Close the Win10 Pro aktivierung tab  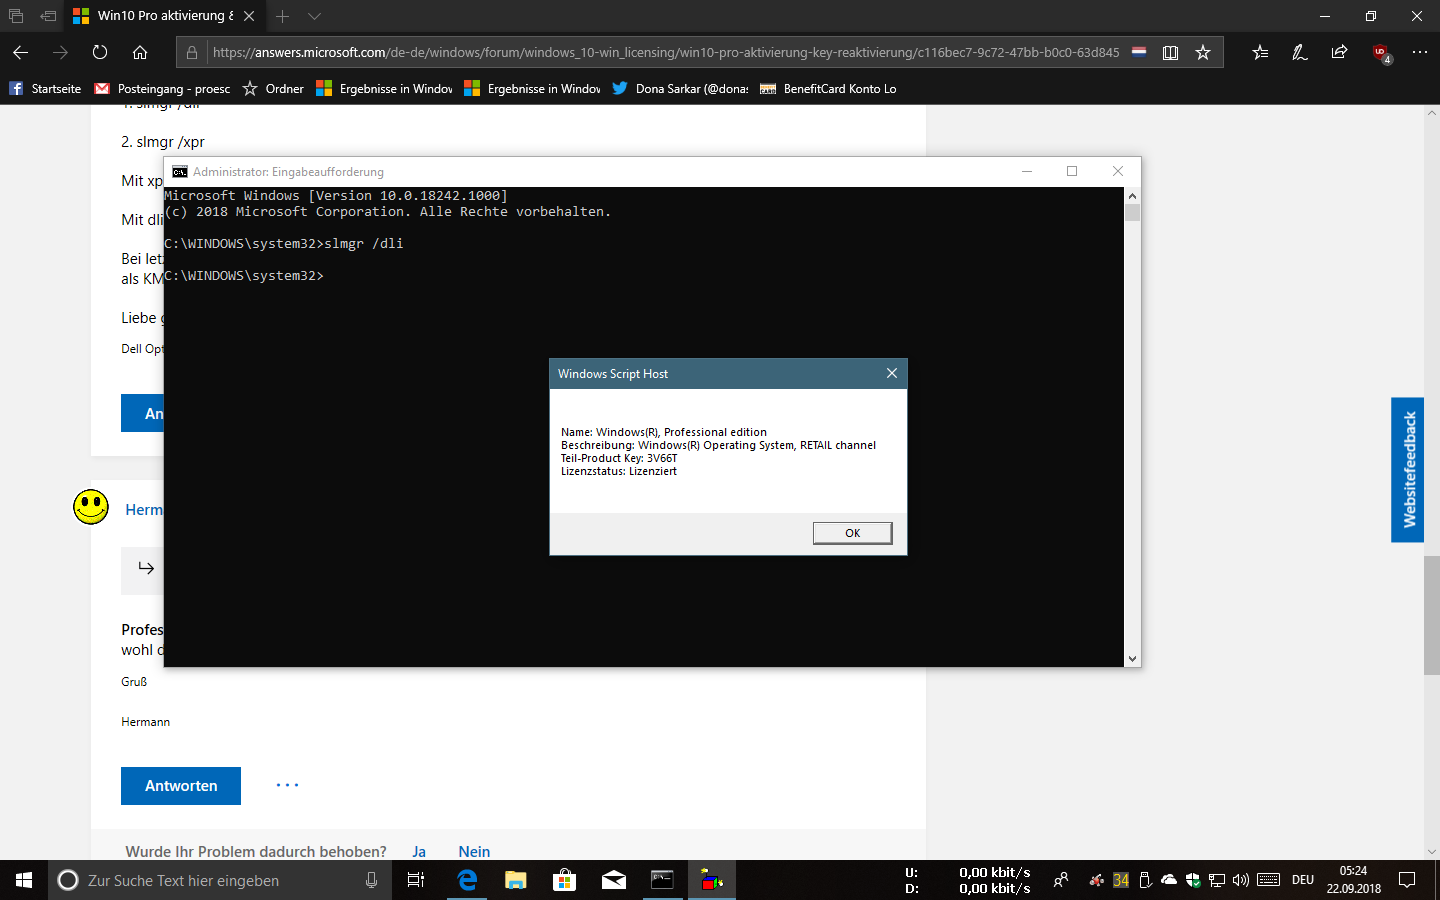coord(249,16)
